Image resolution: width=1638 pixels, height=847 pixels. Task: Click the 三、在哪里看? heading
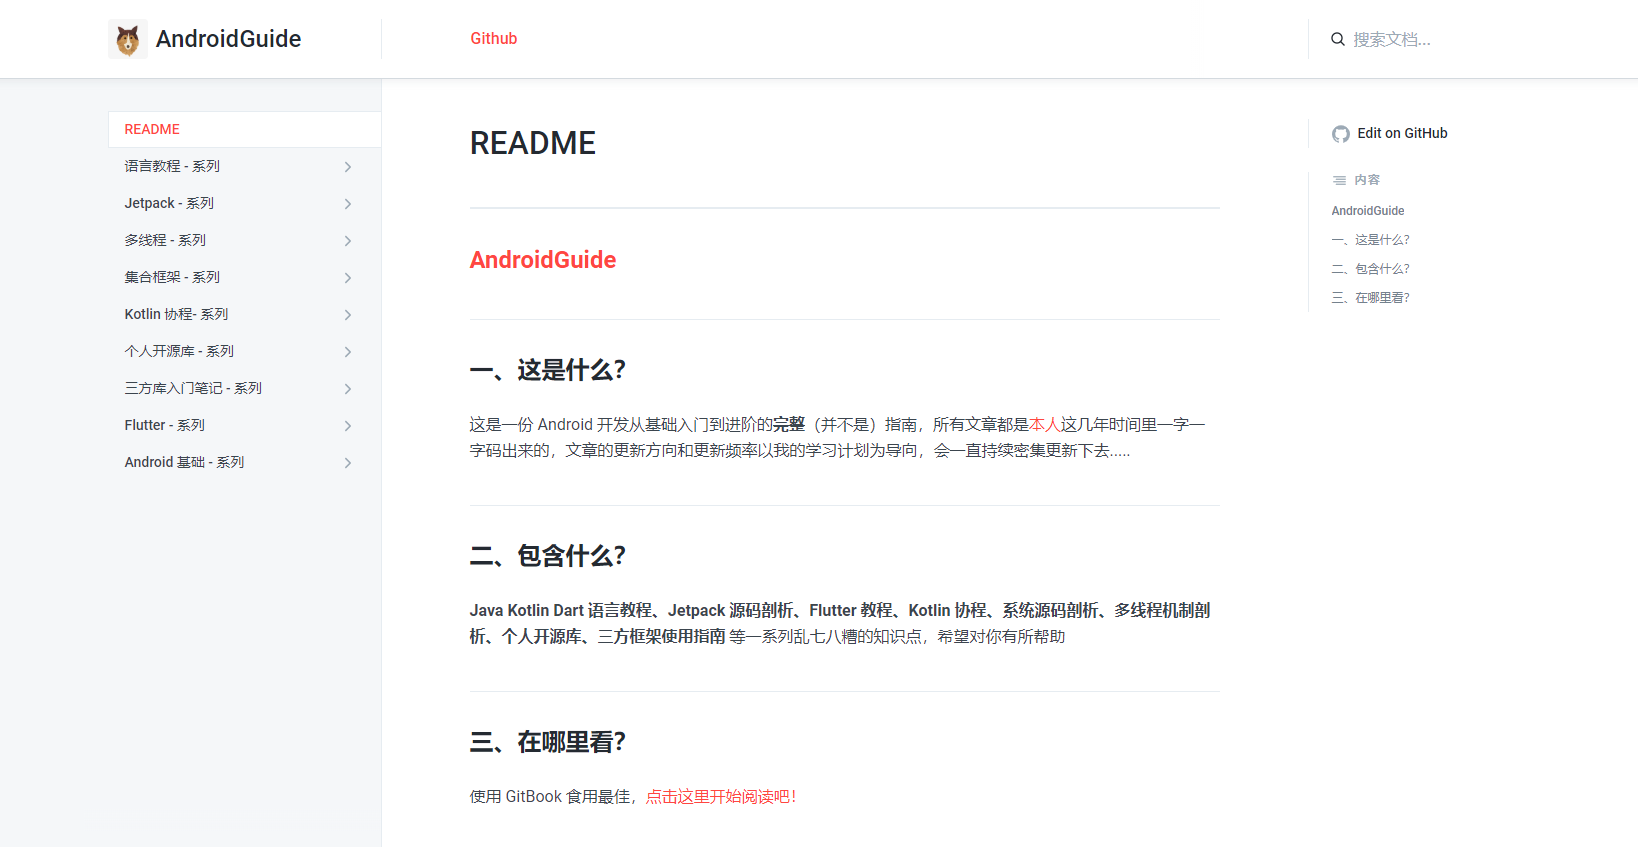(x=548, y=742)
